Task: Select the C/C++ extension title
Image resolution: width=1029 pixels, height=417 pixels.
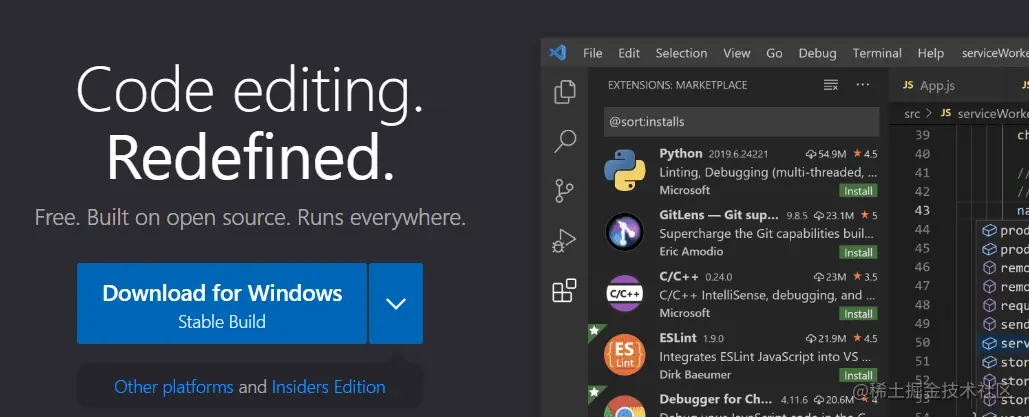Action: tap(679, 276)
